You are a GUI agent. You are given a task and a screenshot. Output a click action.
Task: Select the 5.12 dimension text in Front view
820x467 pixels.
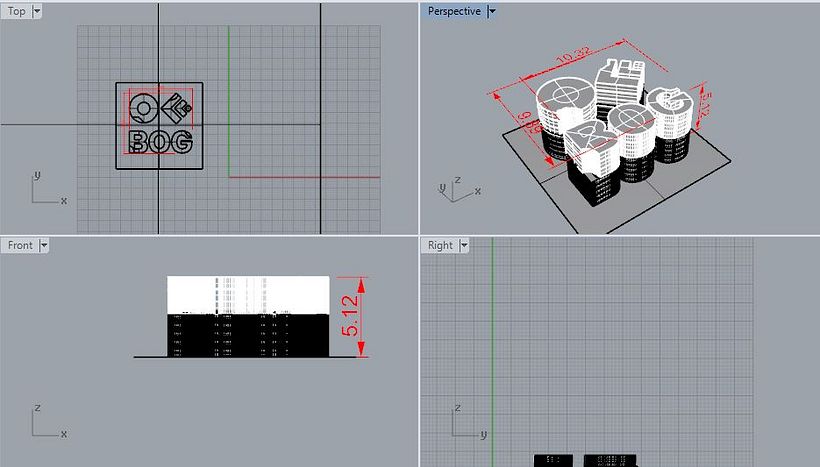tap(349, 314)
